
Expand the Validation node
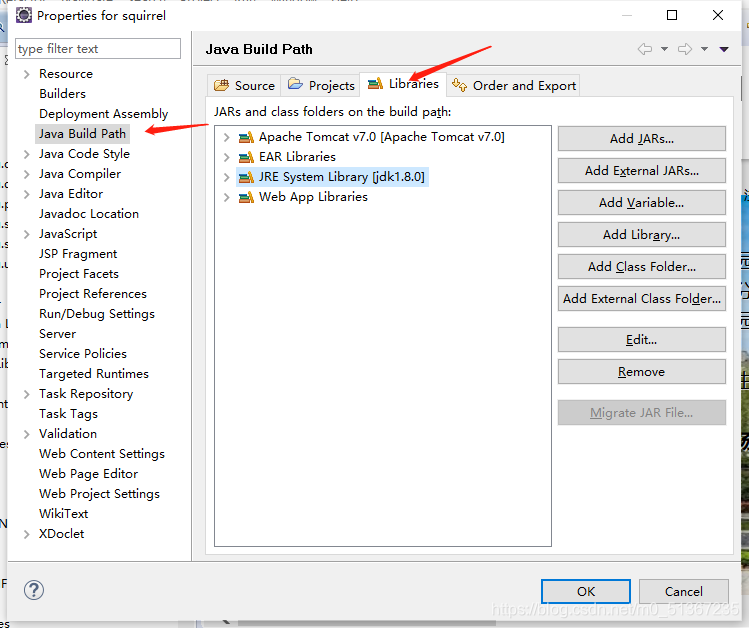click(x=27, y=434)
